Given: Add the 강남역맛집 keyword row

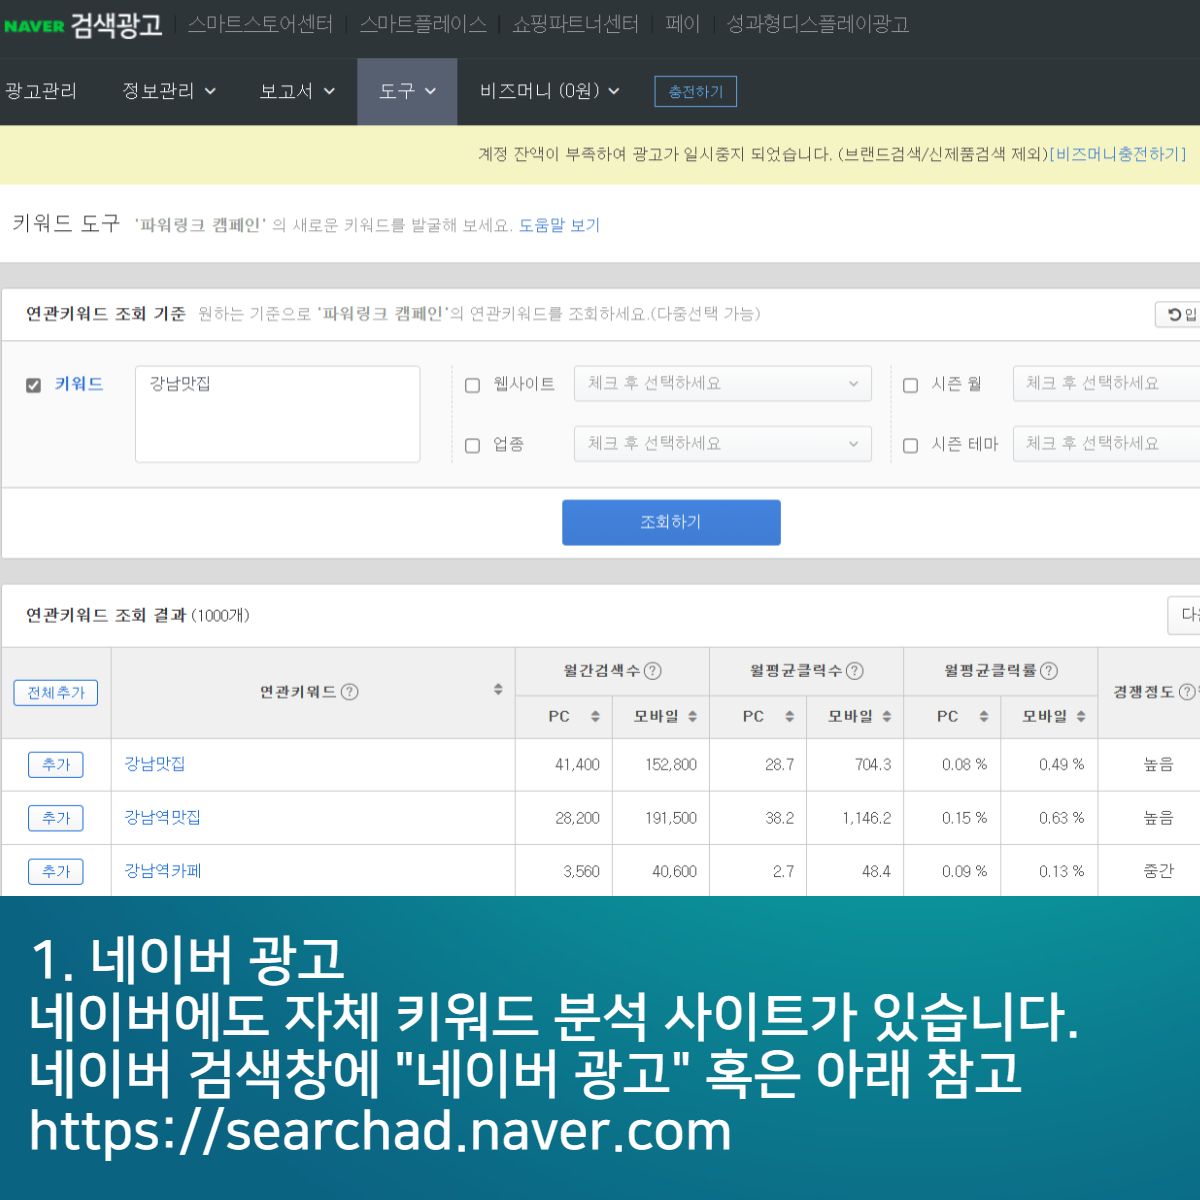Looking at the screenshot, I should click(56, 818).
